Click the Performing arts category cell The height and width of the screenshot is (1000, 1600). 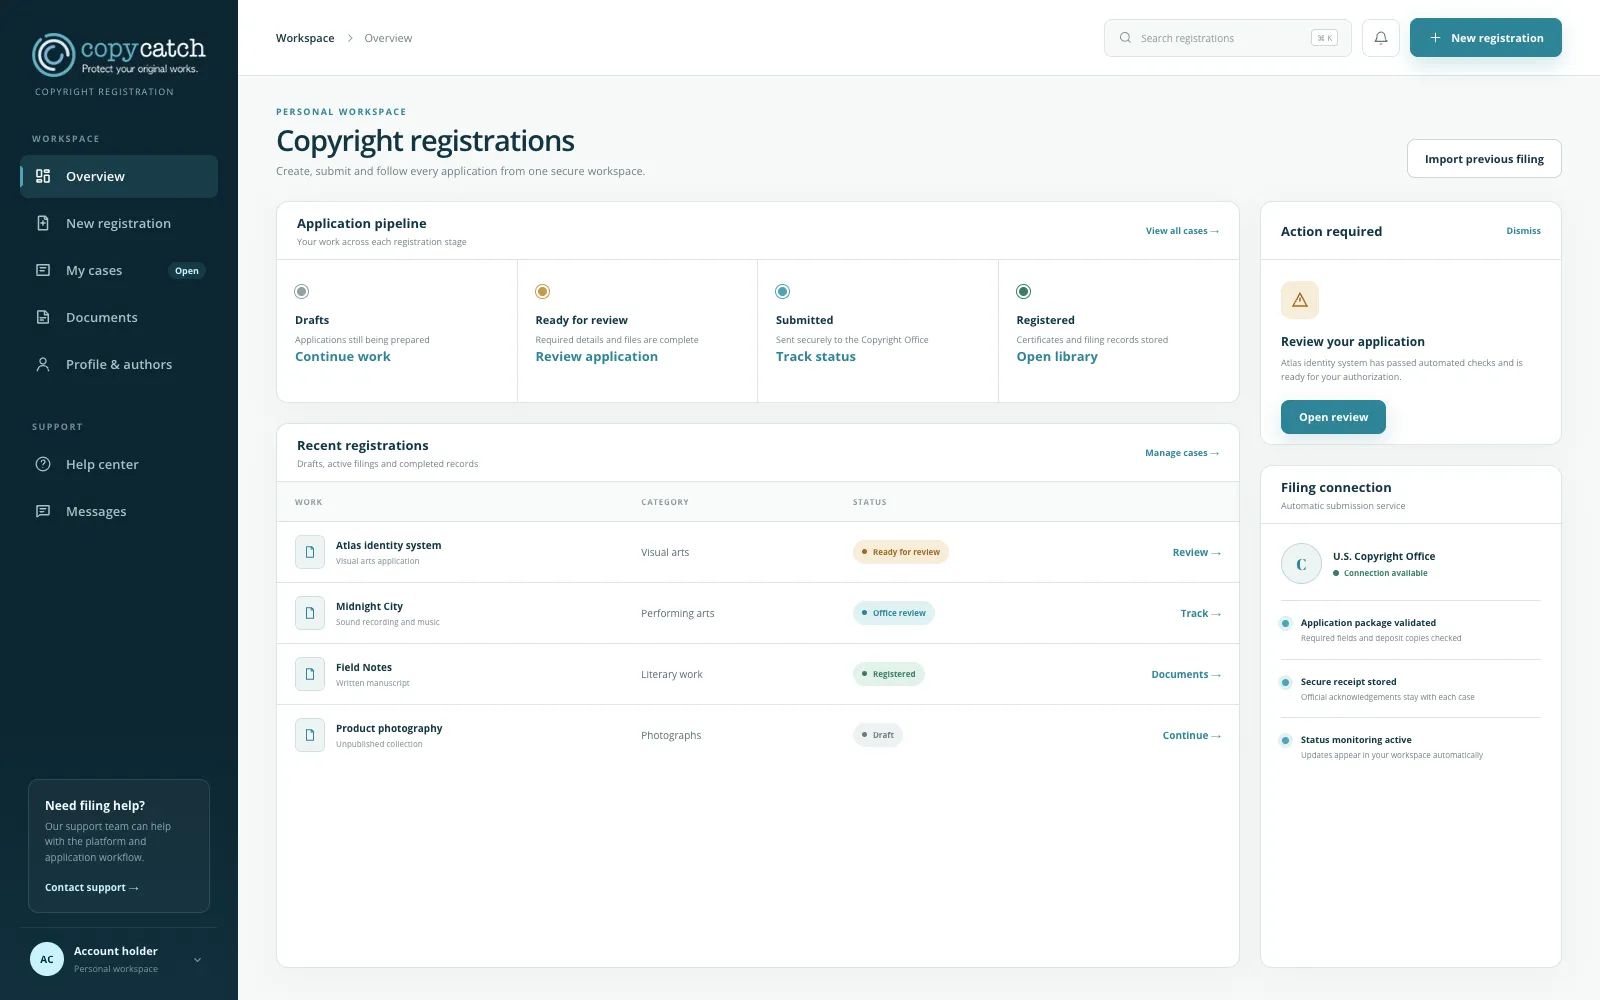pyautogui.click(x=678, y=613)
